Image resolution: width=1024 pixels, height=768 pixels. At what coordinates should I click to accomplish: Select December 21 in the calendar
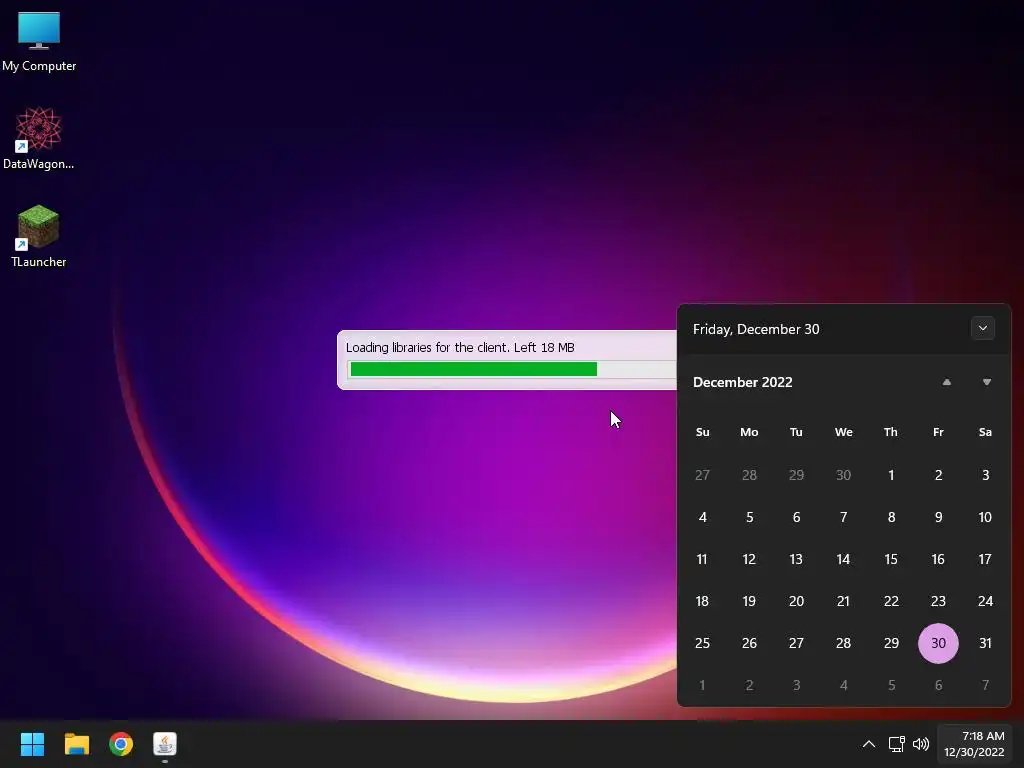click(843, 601)
